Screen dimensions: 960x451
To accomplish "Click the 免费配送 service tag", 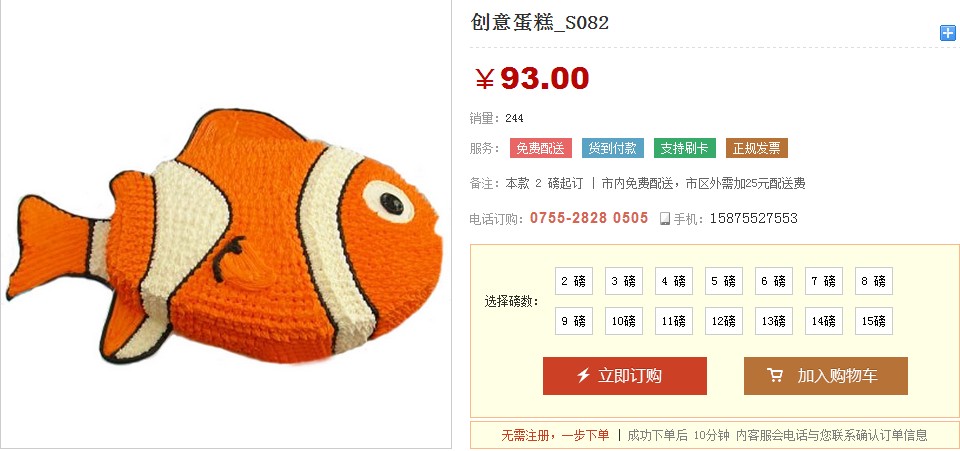I will 541,148.
